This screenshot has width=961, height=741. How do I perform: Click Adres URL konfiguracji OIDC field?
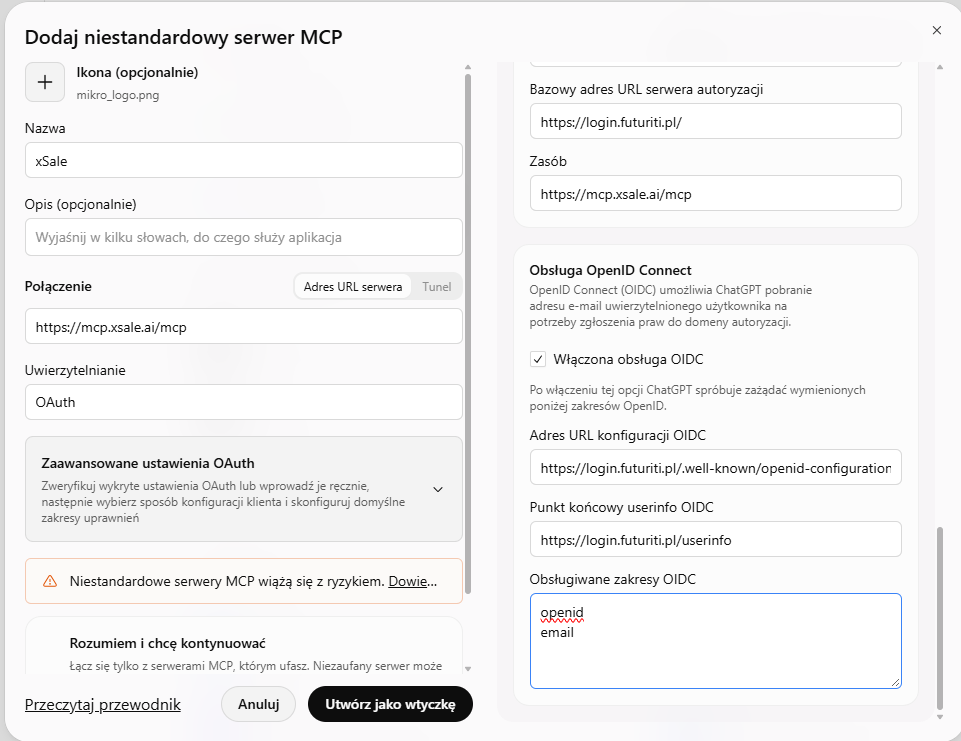click(x=715, y=468)
